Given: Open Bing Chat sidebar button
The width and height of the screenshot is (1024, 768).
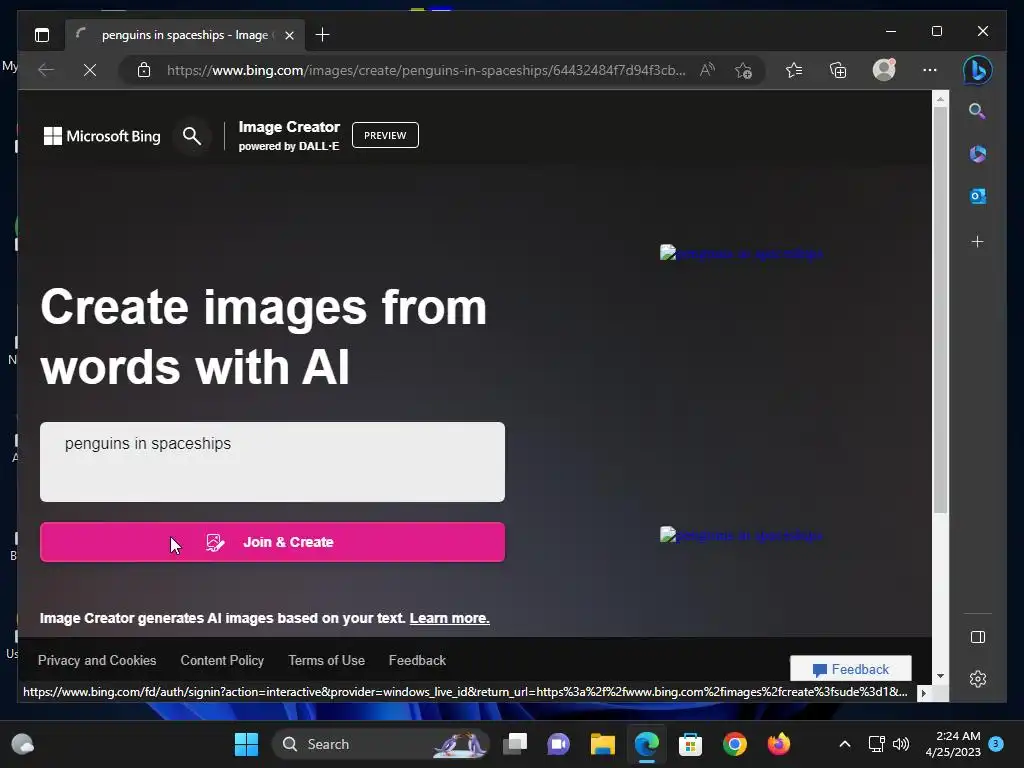Looking at the screenshot, I should pyautogui.click(x=978, y=70).
